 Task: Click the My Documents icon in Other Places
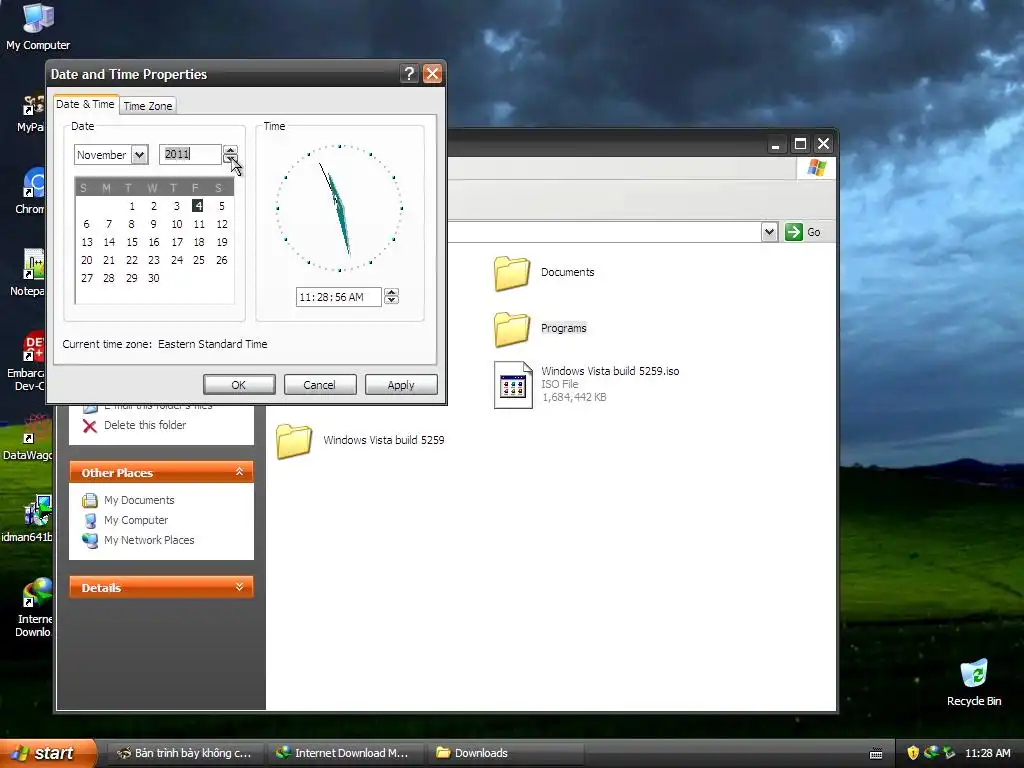(x=89, y=500)
